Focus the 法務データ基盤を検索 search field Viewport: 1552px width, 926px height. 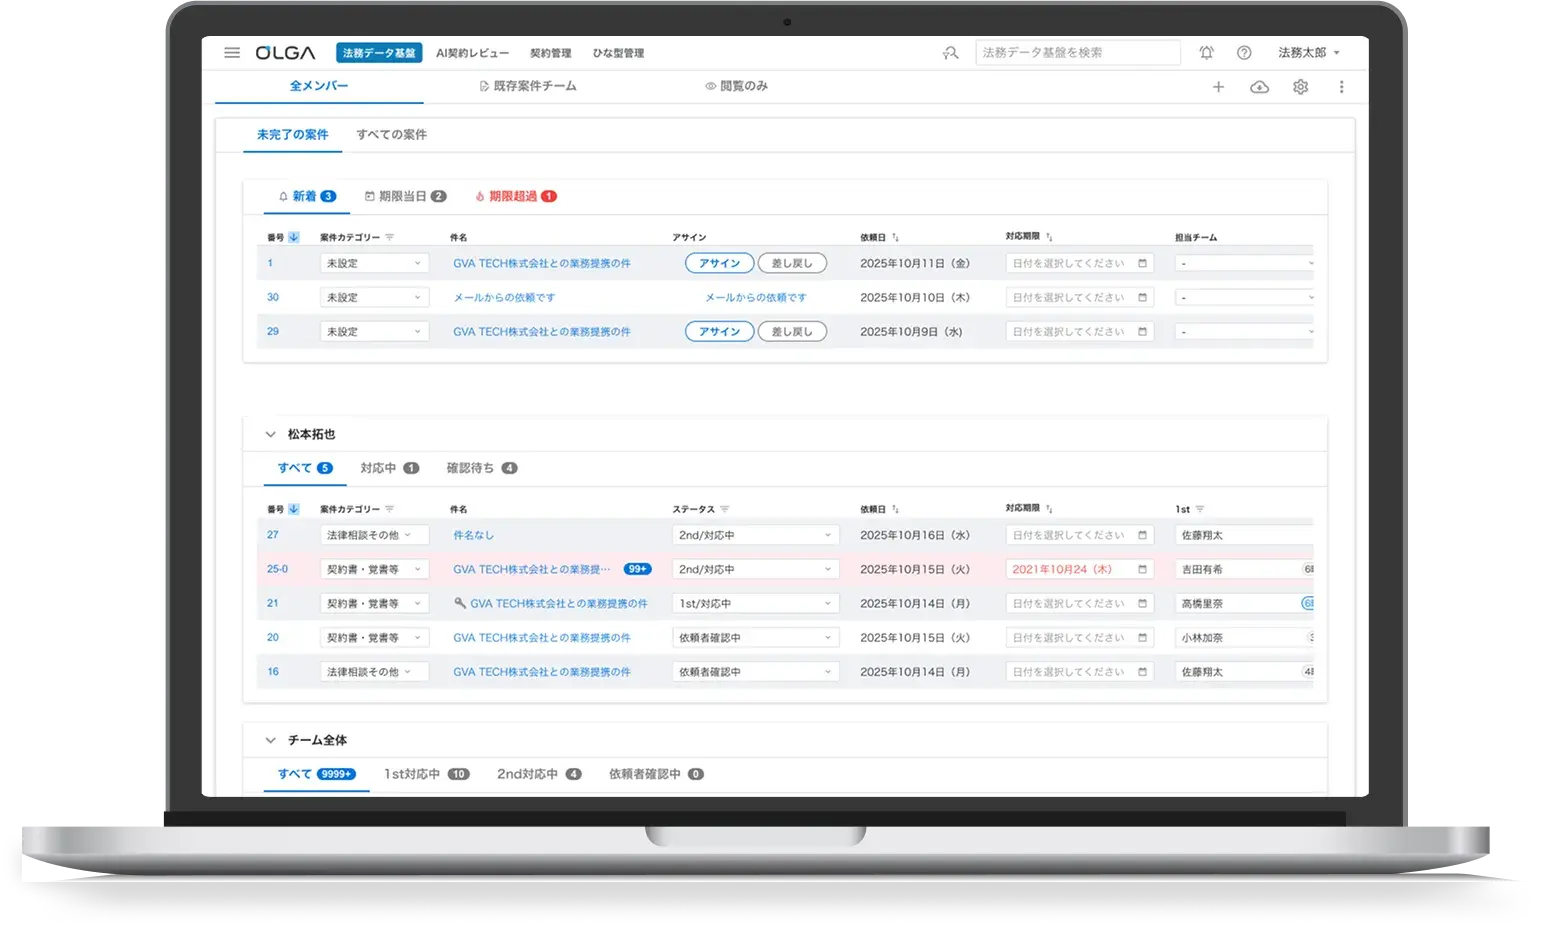[x=1078, y=53]
